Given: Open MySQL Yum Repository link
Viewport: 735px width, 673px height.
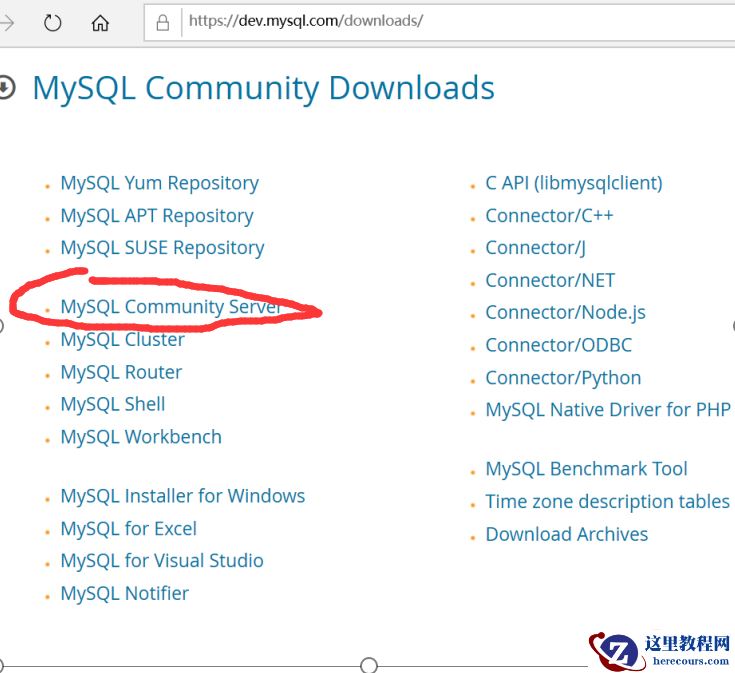Looking at the screenshot, I should [x=159, y=183].
